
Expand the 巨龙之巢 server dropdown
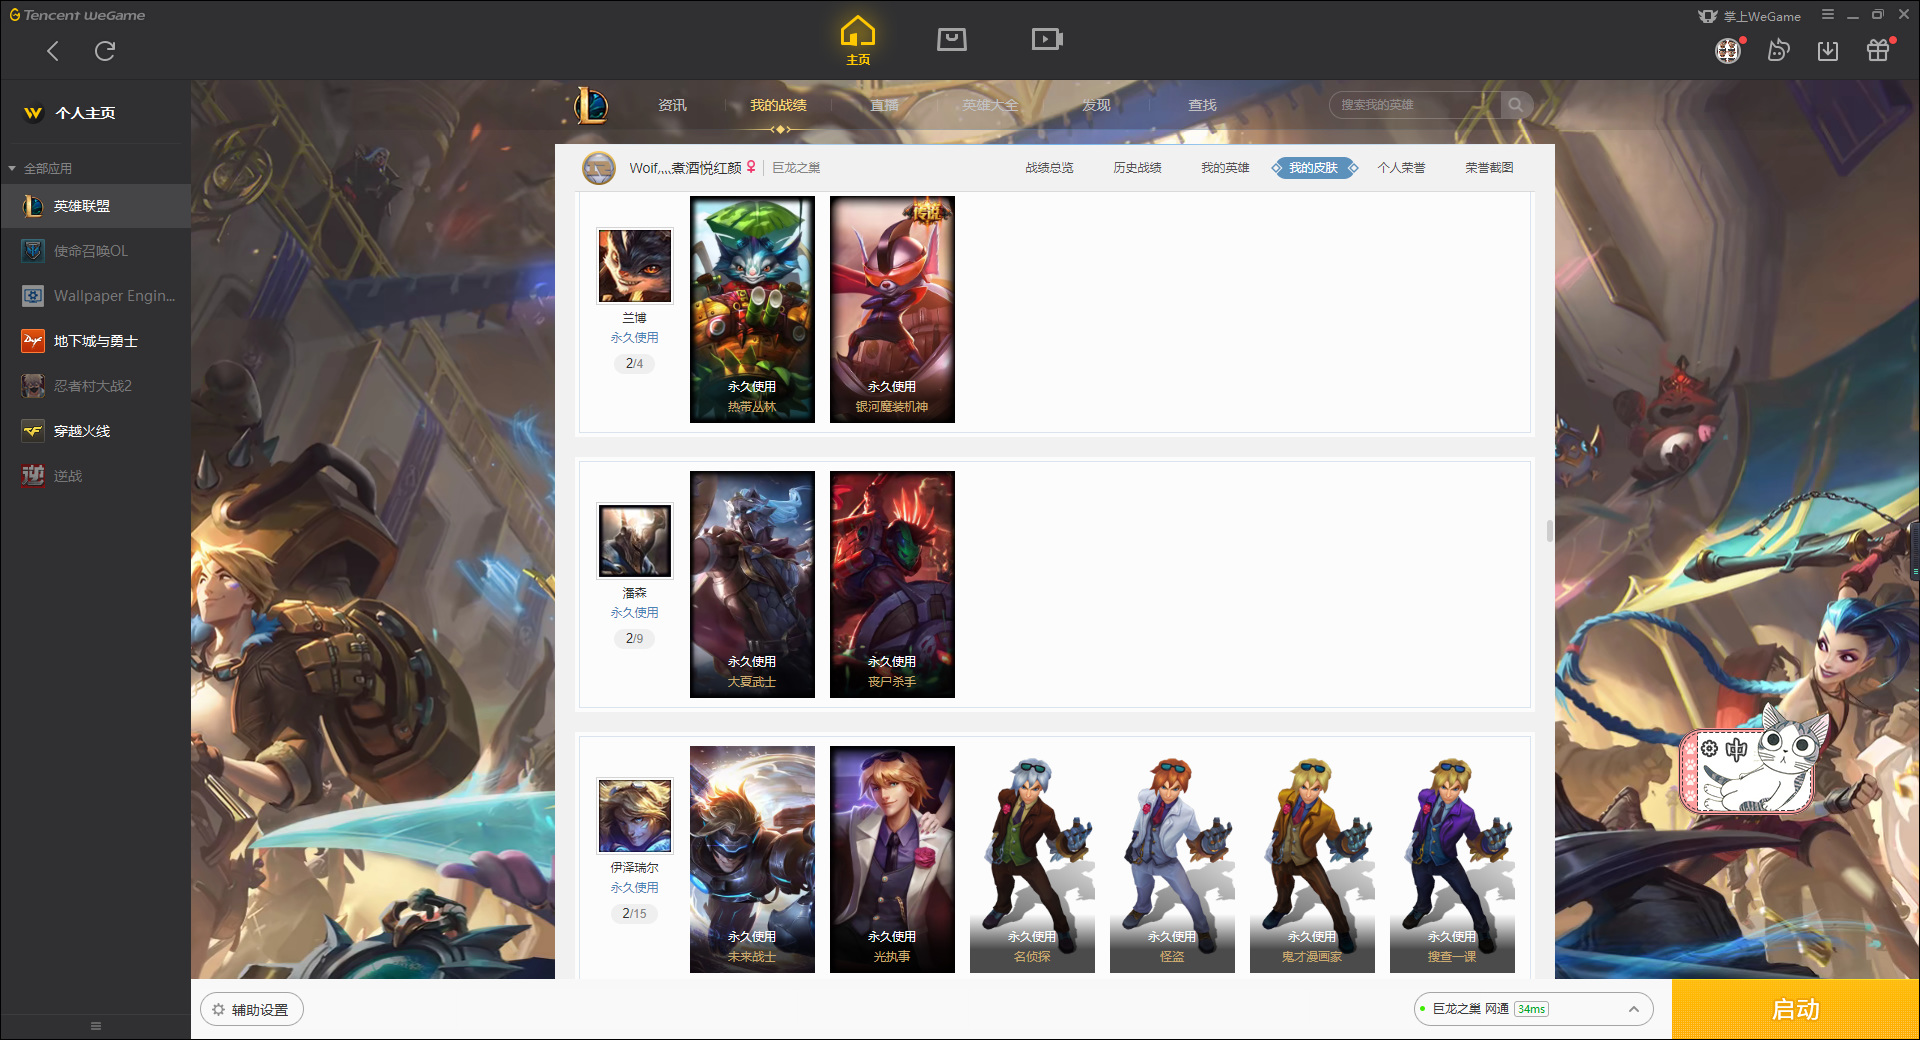1532,1009
